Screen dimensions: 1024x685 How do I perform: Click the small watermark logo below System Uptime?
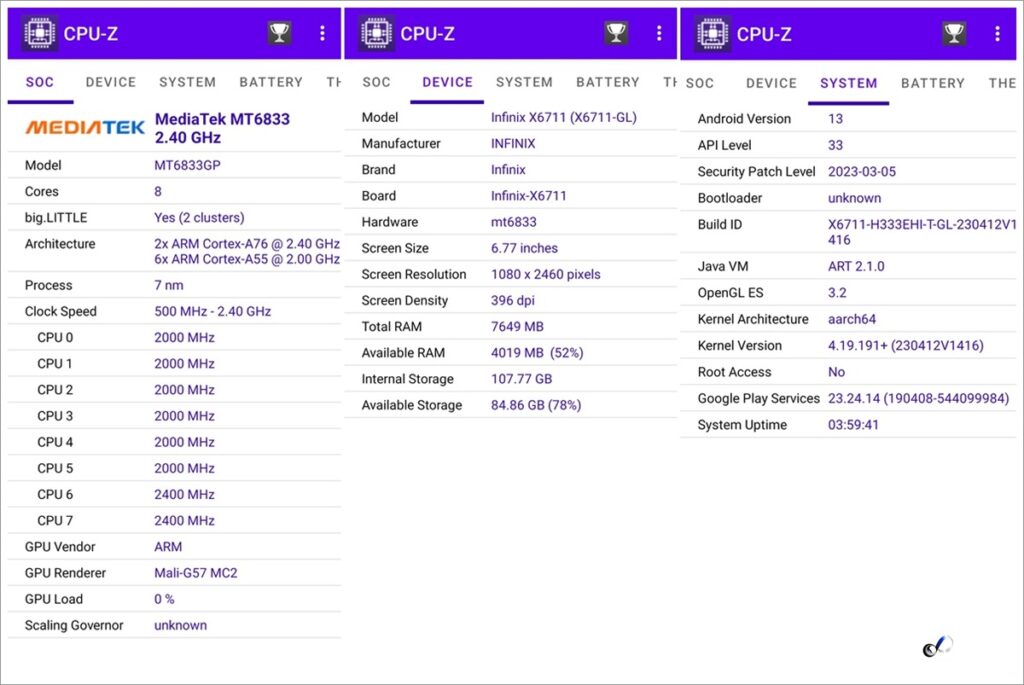coord(937,647)
